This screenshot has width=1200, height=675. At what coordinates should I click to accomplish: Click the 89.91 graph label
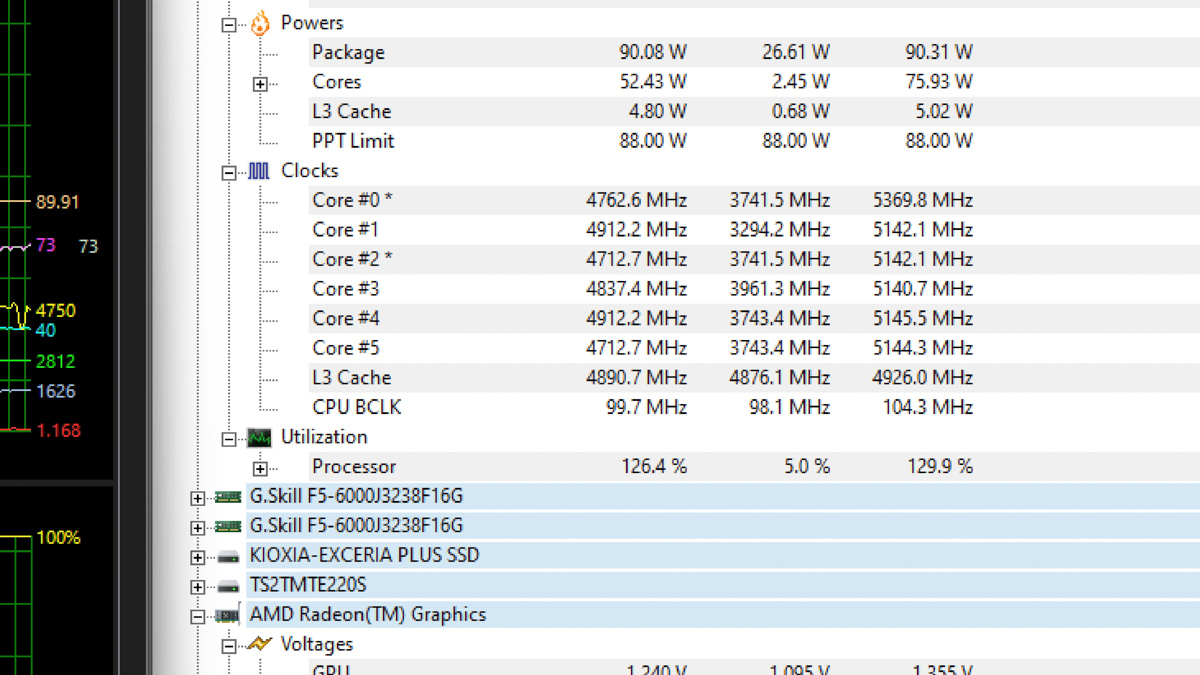(58, 202)
